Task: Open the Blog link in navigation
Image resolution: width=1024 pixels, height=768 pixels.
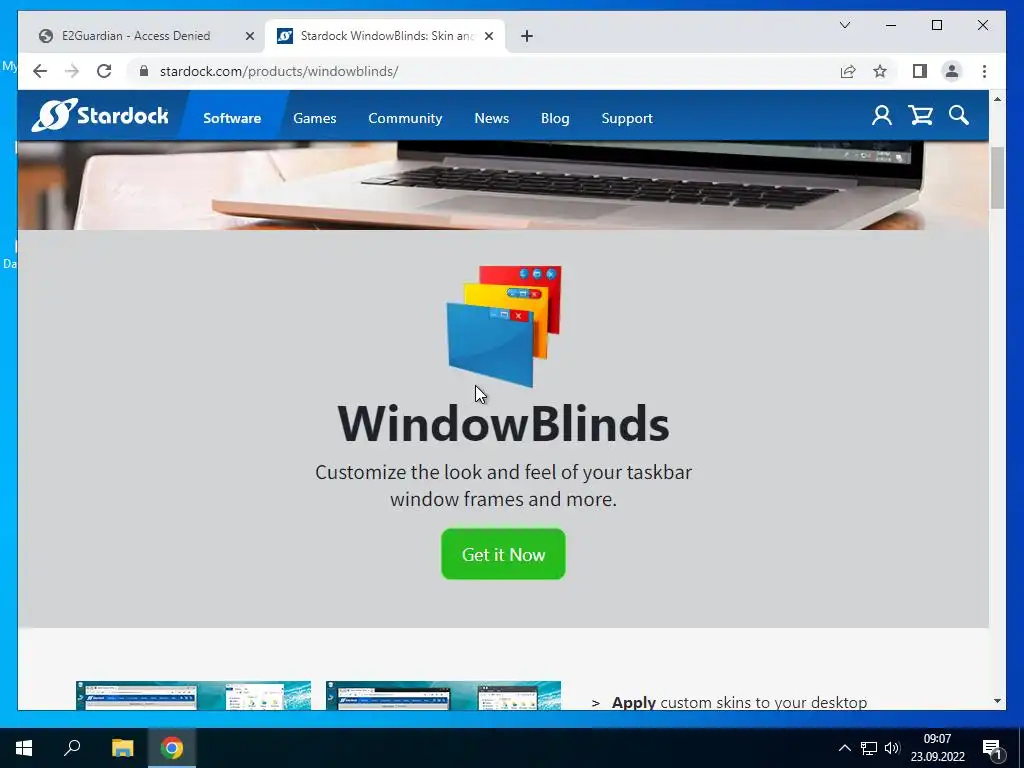Action: tap(555, 118)
